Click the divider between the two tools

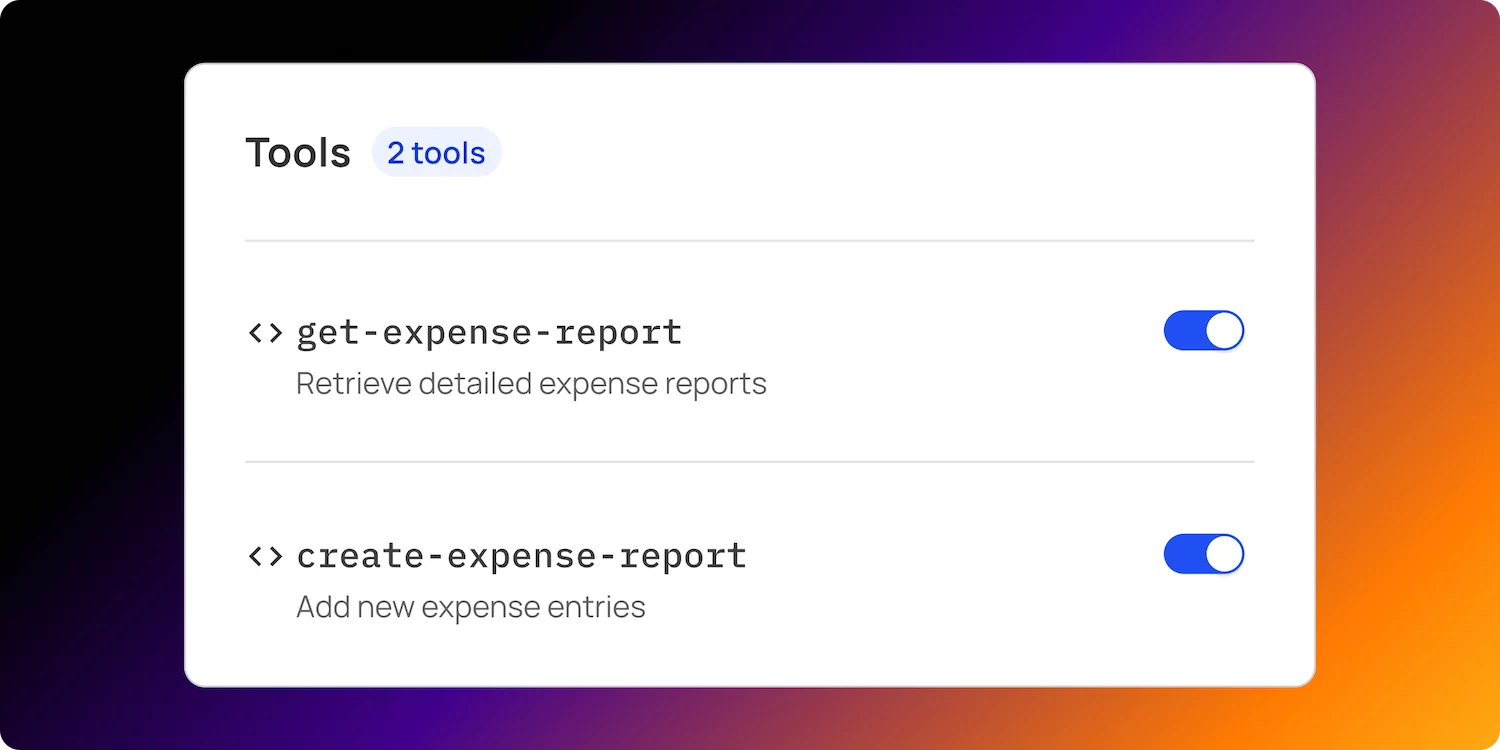(749, 462)
